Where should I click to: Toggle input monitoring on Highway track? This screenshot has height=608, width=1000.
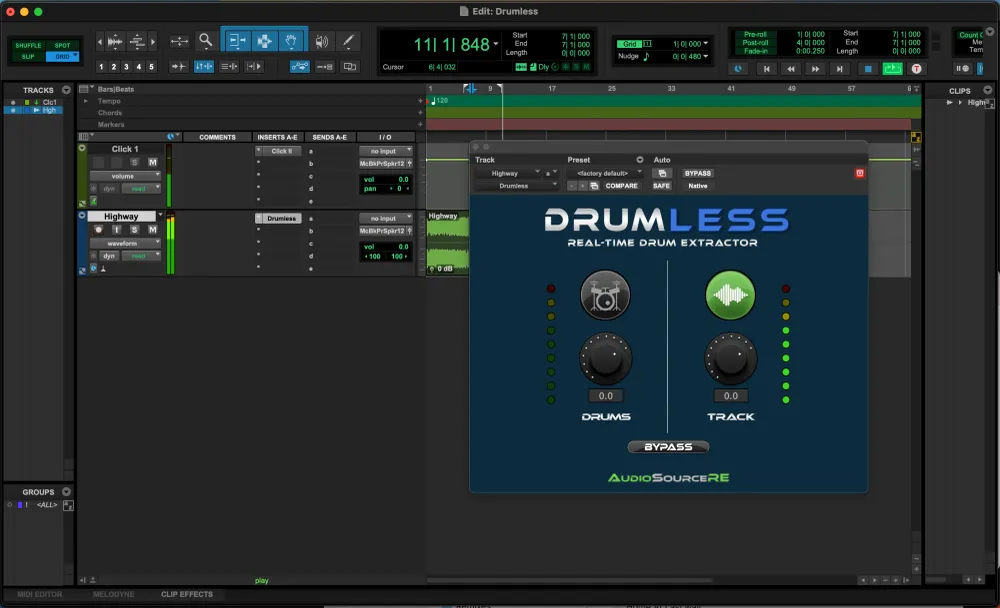tap(116, 230)
